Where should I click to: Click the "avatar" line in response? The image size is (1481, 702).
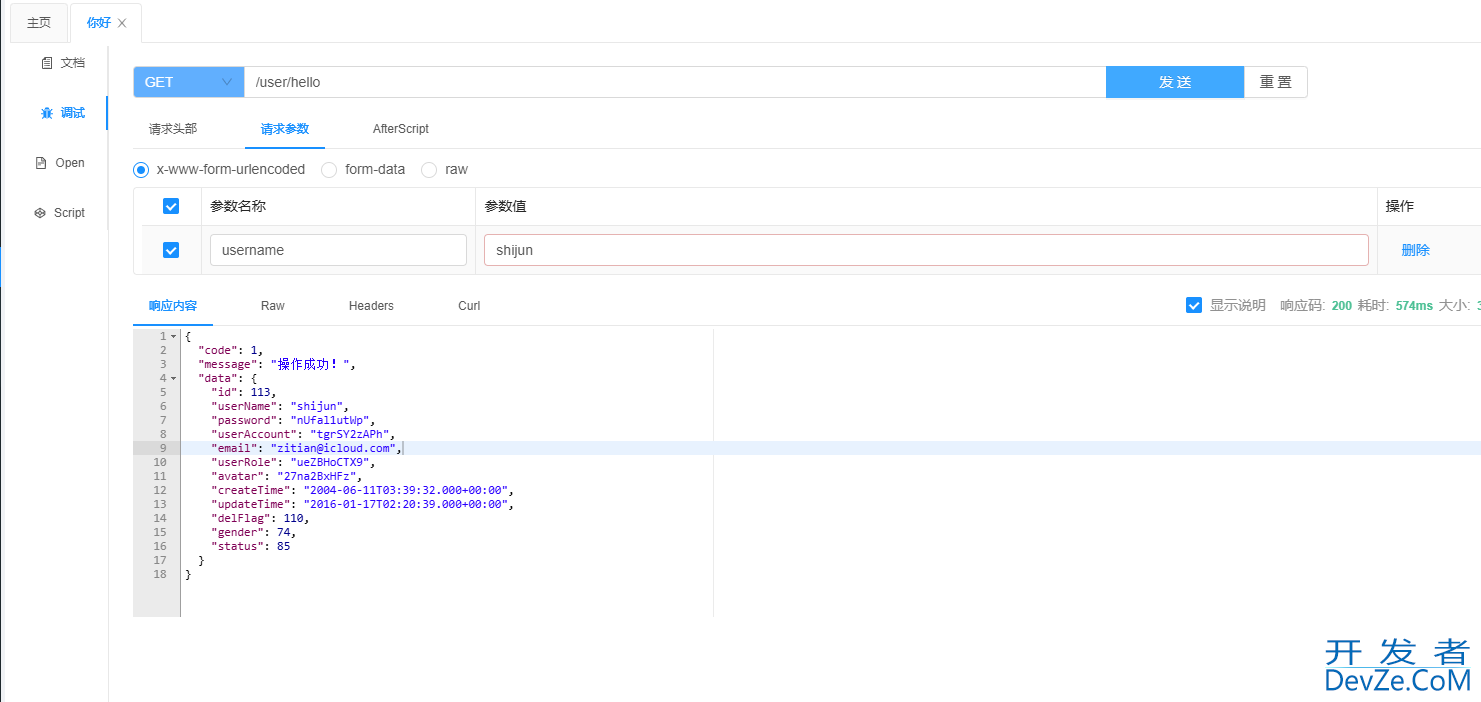coord(286,477)
